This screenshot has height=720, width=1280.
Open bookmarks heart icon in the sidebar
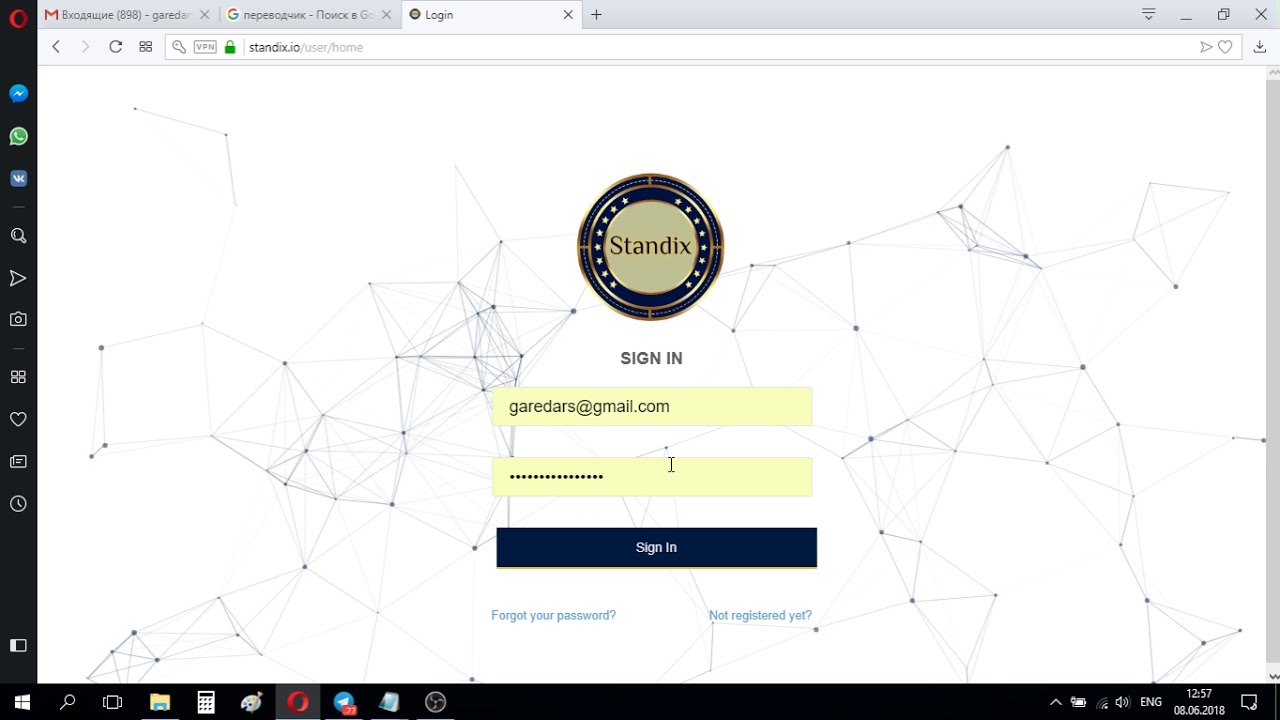coord(18,419)
